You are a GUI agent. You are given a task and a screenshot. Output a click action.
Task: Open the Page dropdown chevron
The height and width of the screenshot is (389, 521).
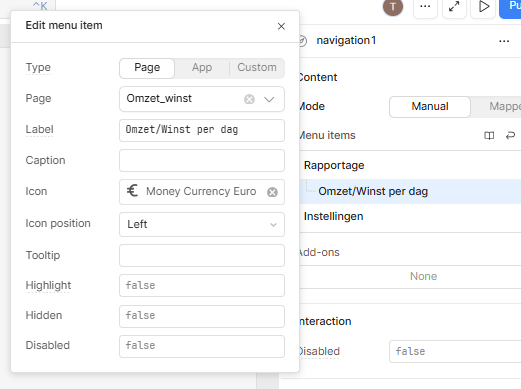(269, 99)
